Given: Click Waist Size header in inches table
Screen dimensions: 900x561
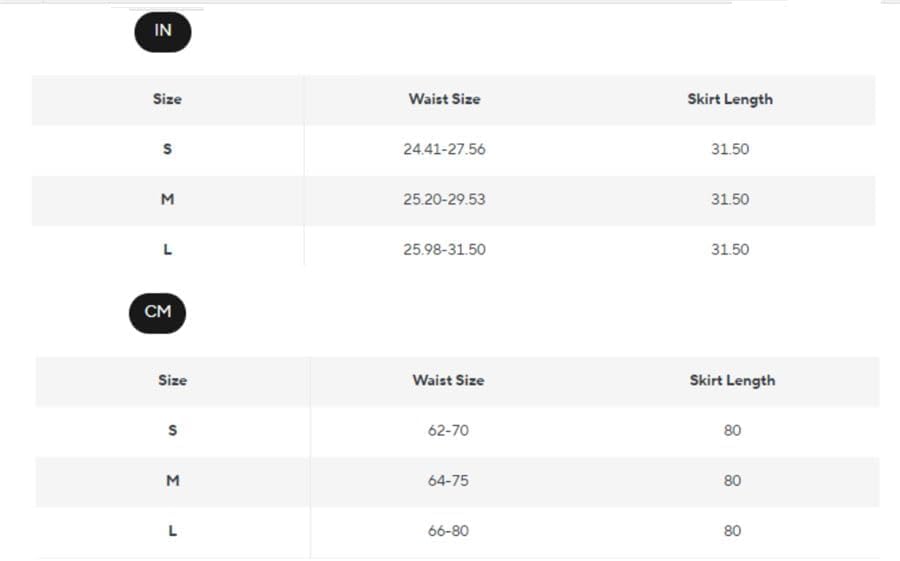Looking at the screenshot, I should coord(444,99).
